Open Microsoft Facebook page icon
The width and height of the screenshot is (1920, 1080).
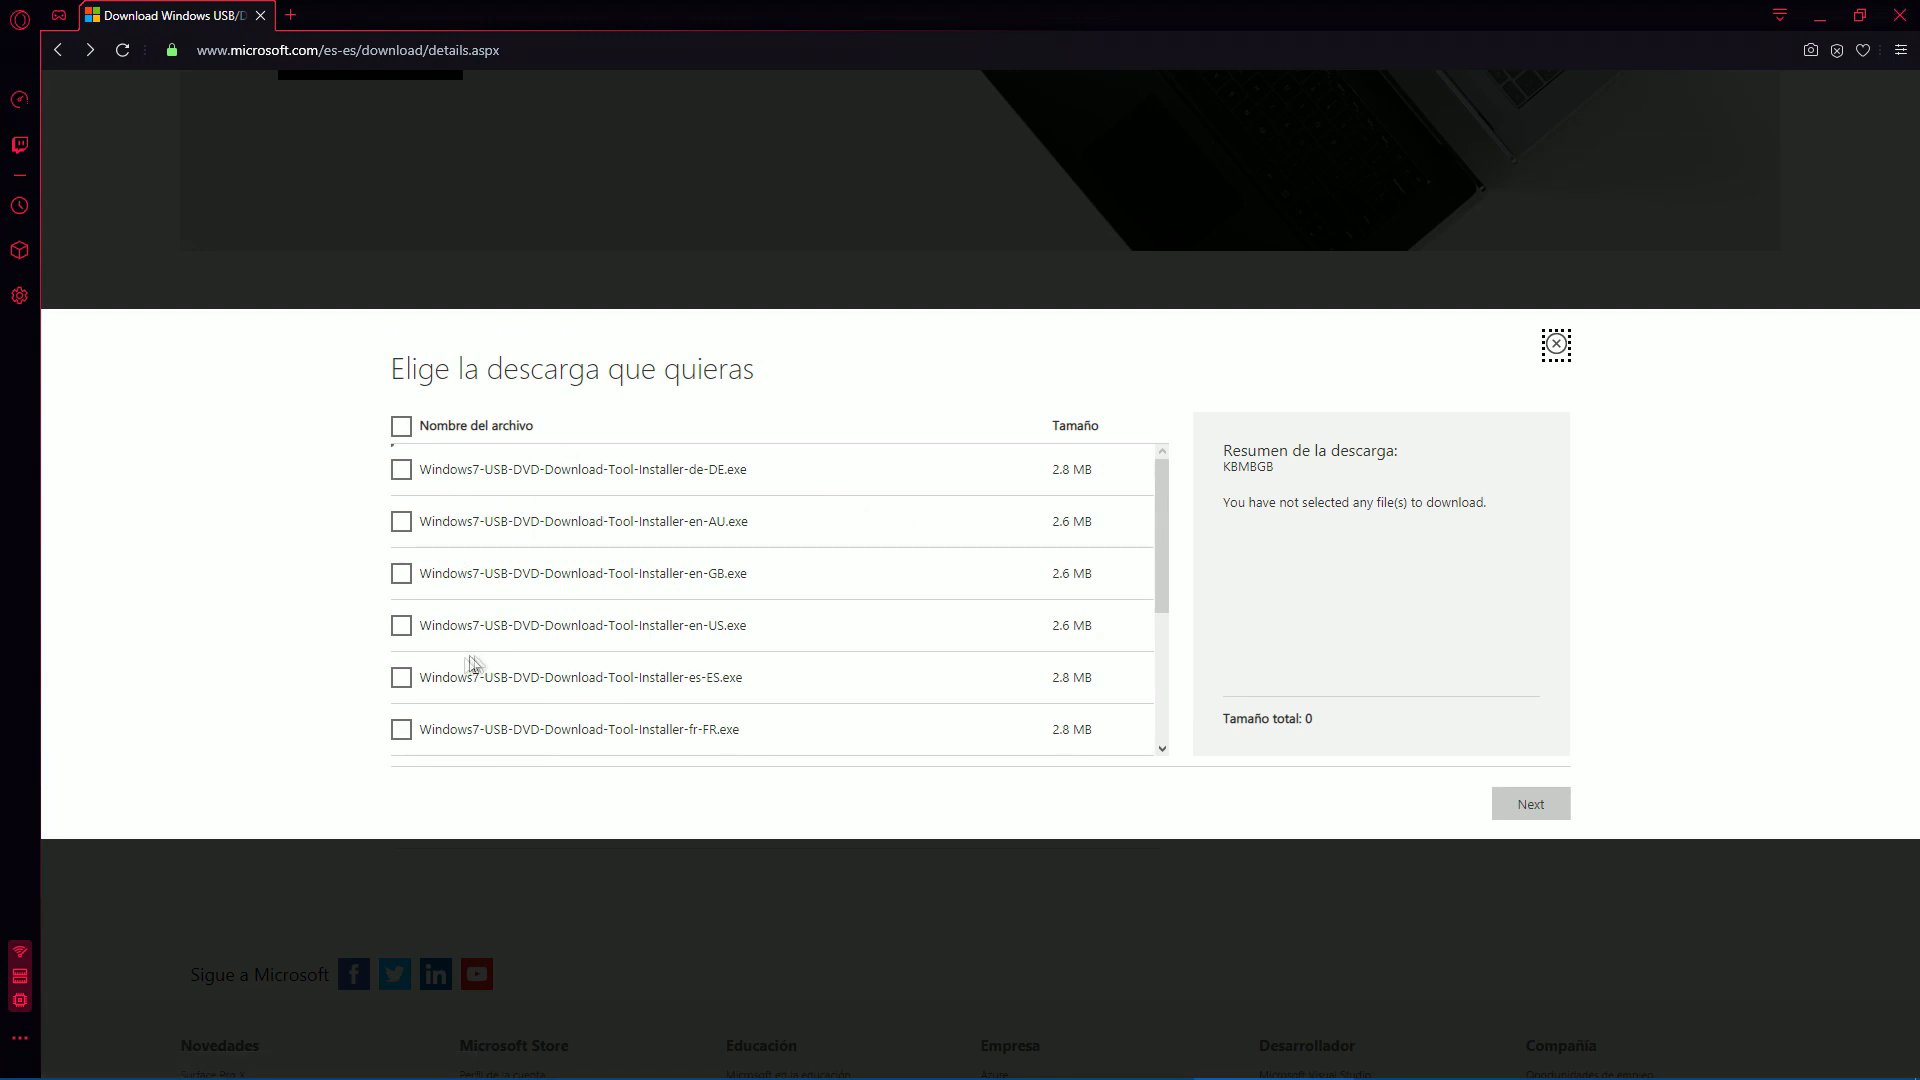(354, 974)
